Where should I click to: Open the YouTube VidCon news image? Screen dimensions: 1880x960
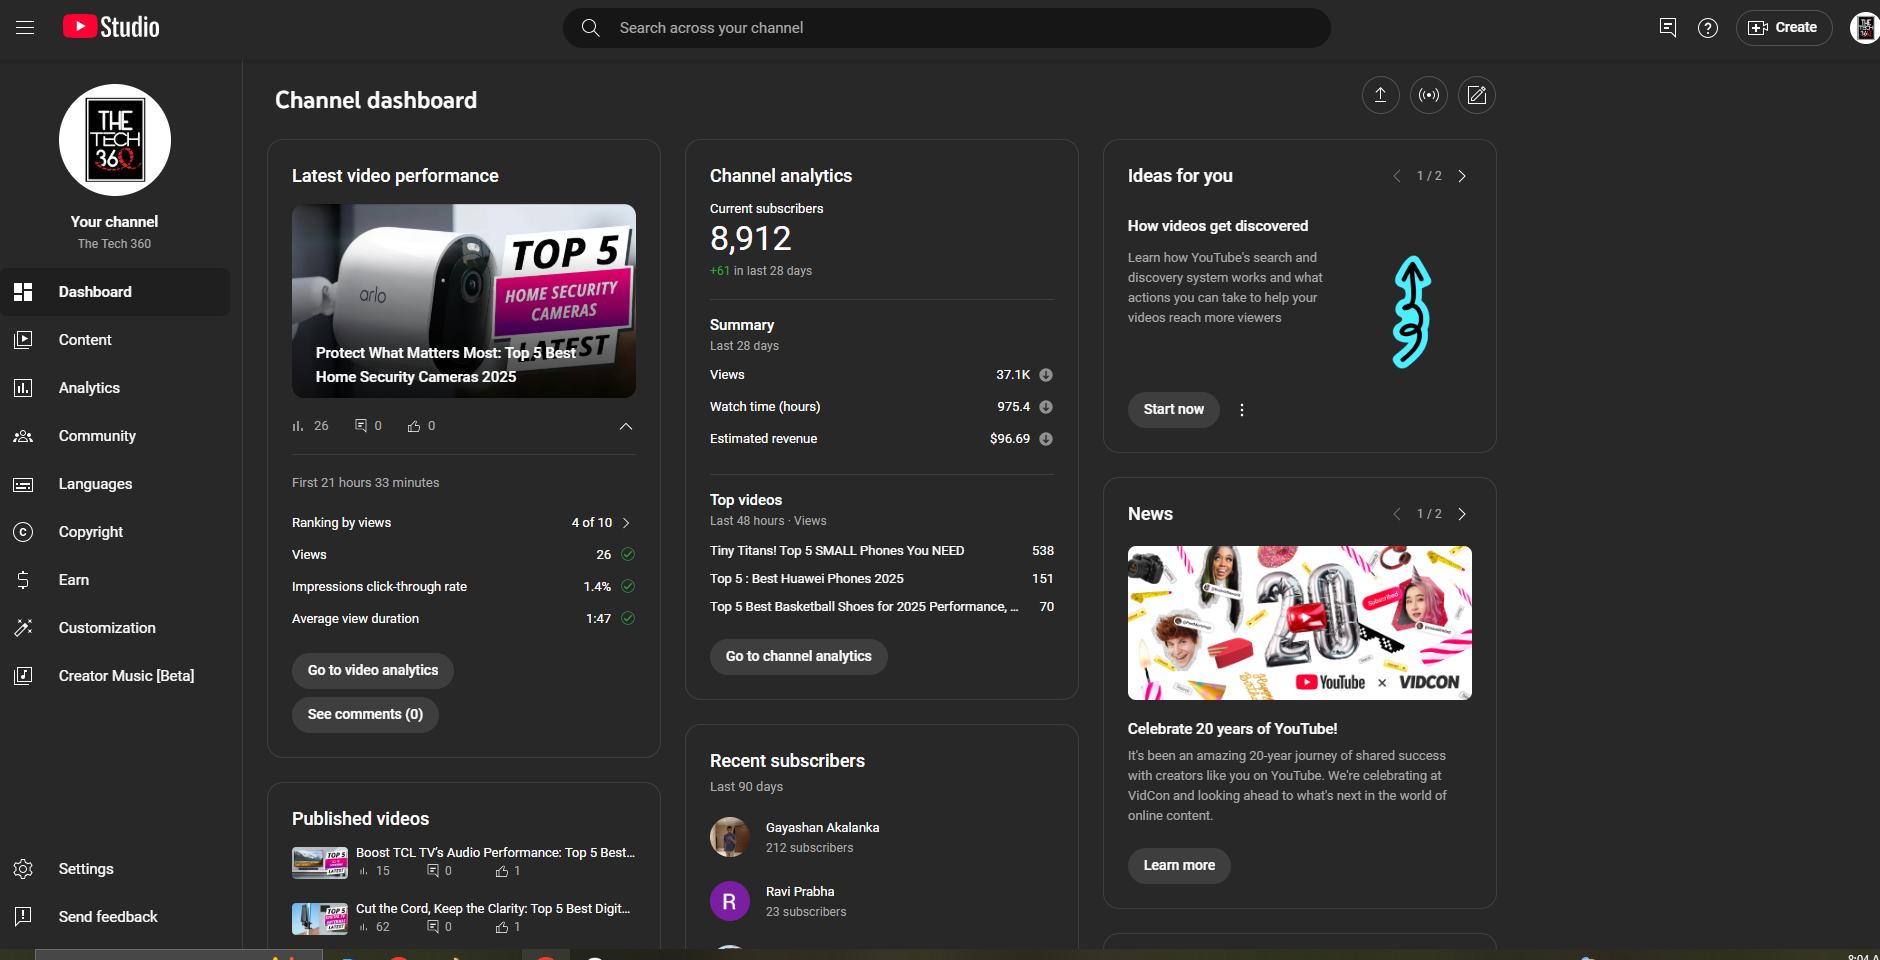pos(1300,623)
